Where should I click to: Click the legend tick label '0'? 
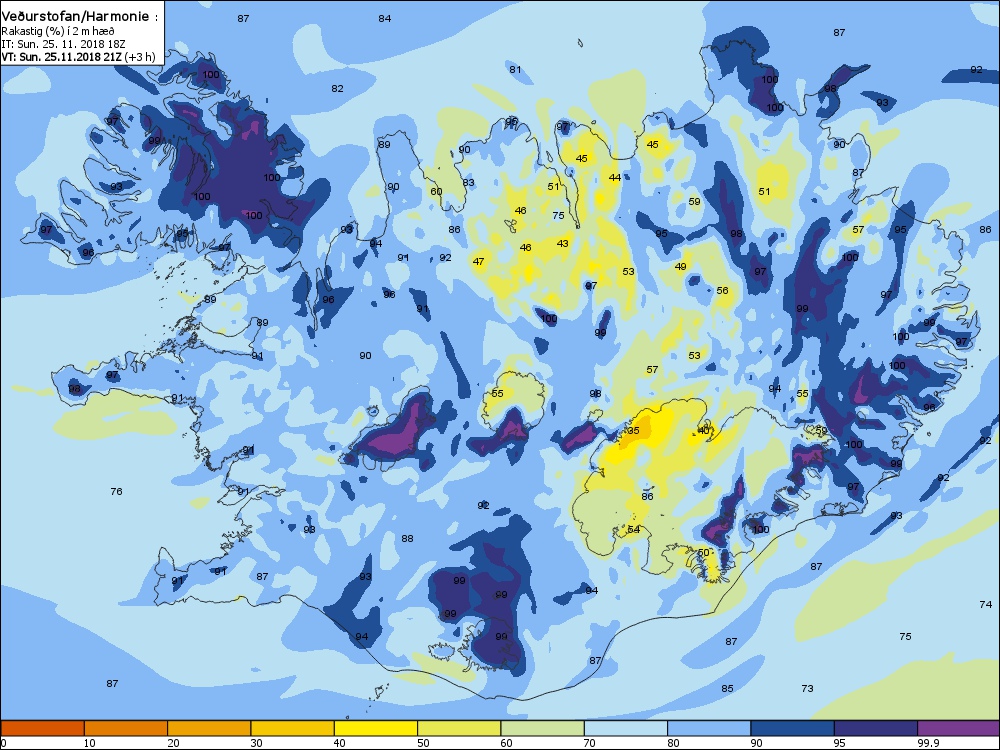coord(3,743)
